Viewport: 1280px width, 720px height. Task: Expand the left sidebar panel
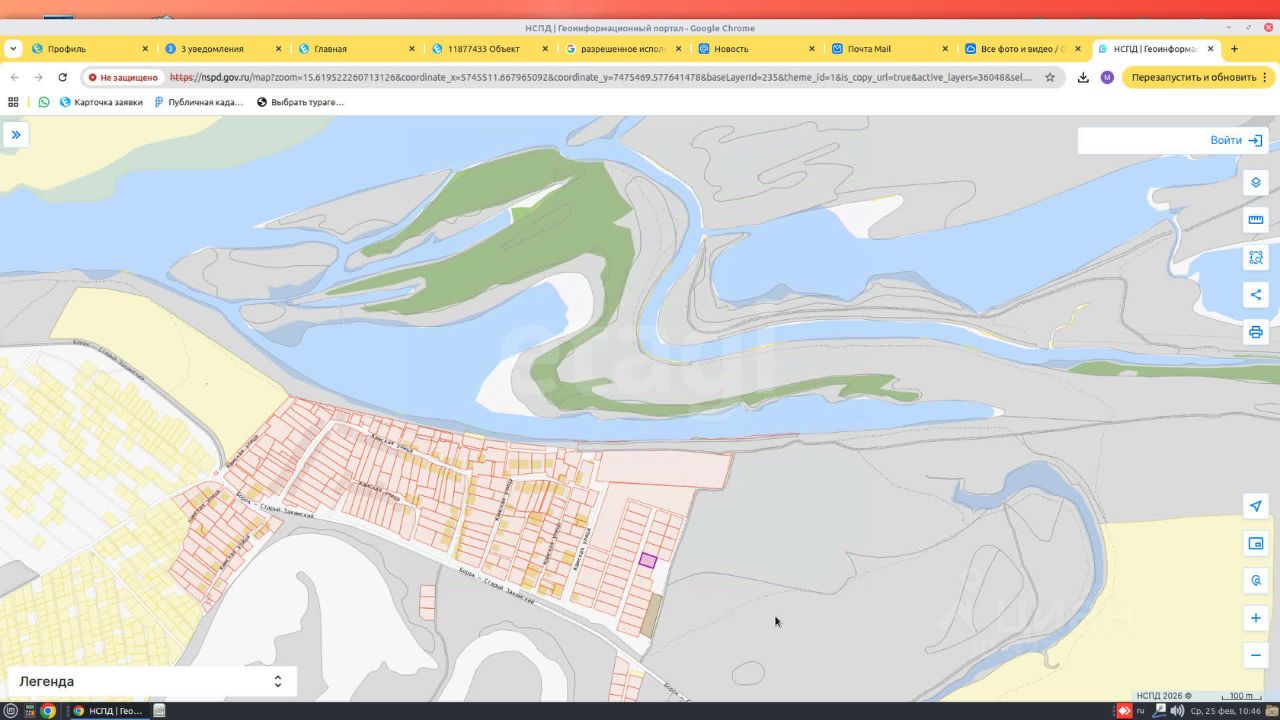15,135
